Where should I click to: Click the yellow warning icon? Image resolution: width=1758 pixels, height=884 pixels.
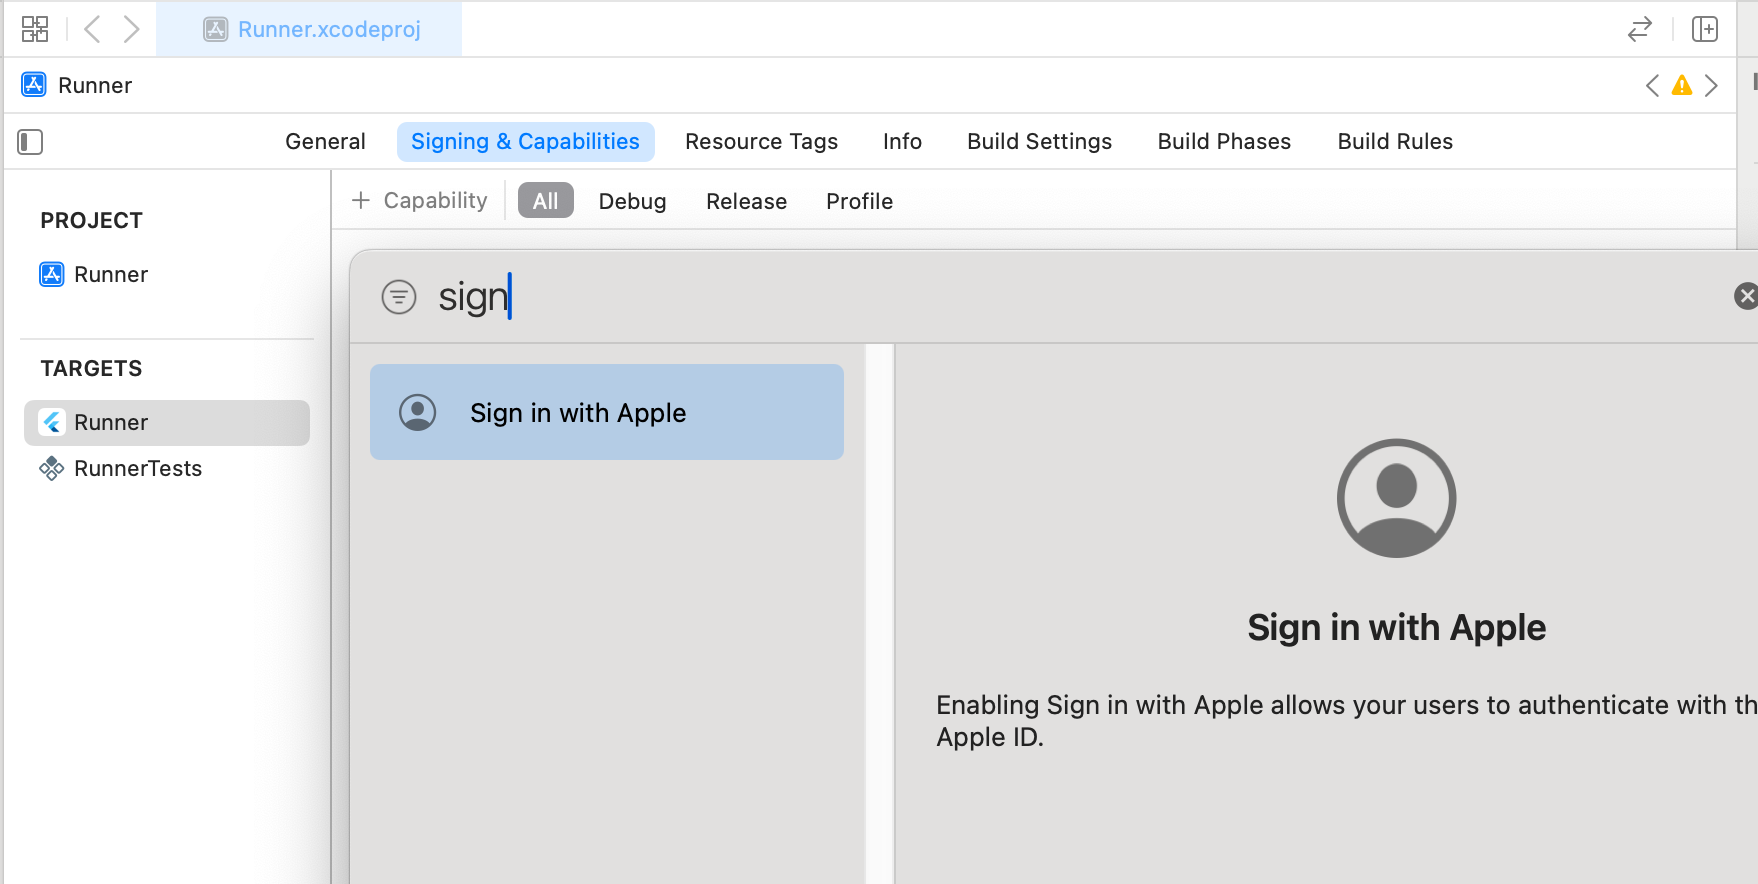tap(1682, 85)
